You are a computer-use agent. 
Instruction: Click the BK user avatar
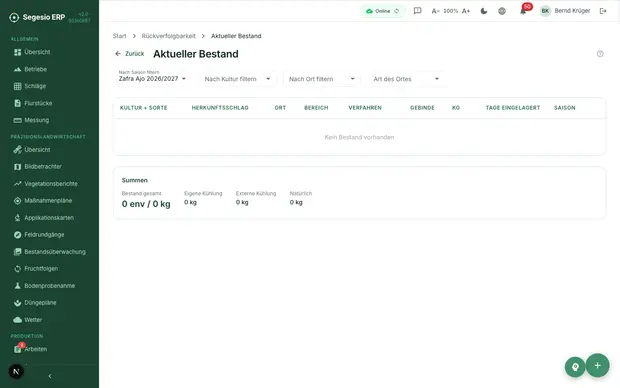coord(545,11)
